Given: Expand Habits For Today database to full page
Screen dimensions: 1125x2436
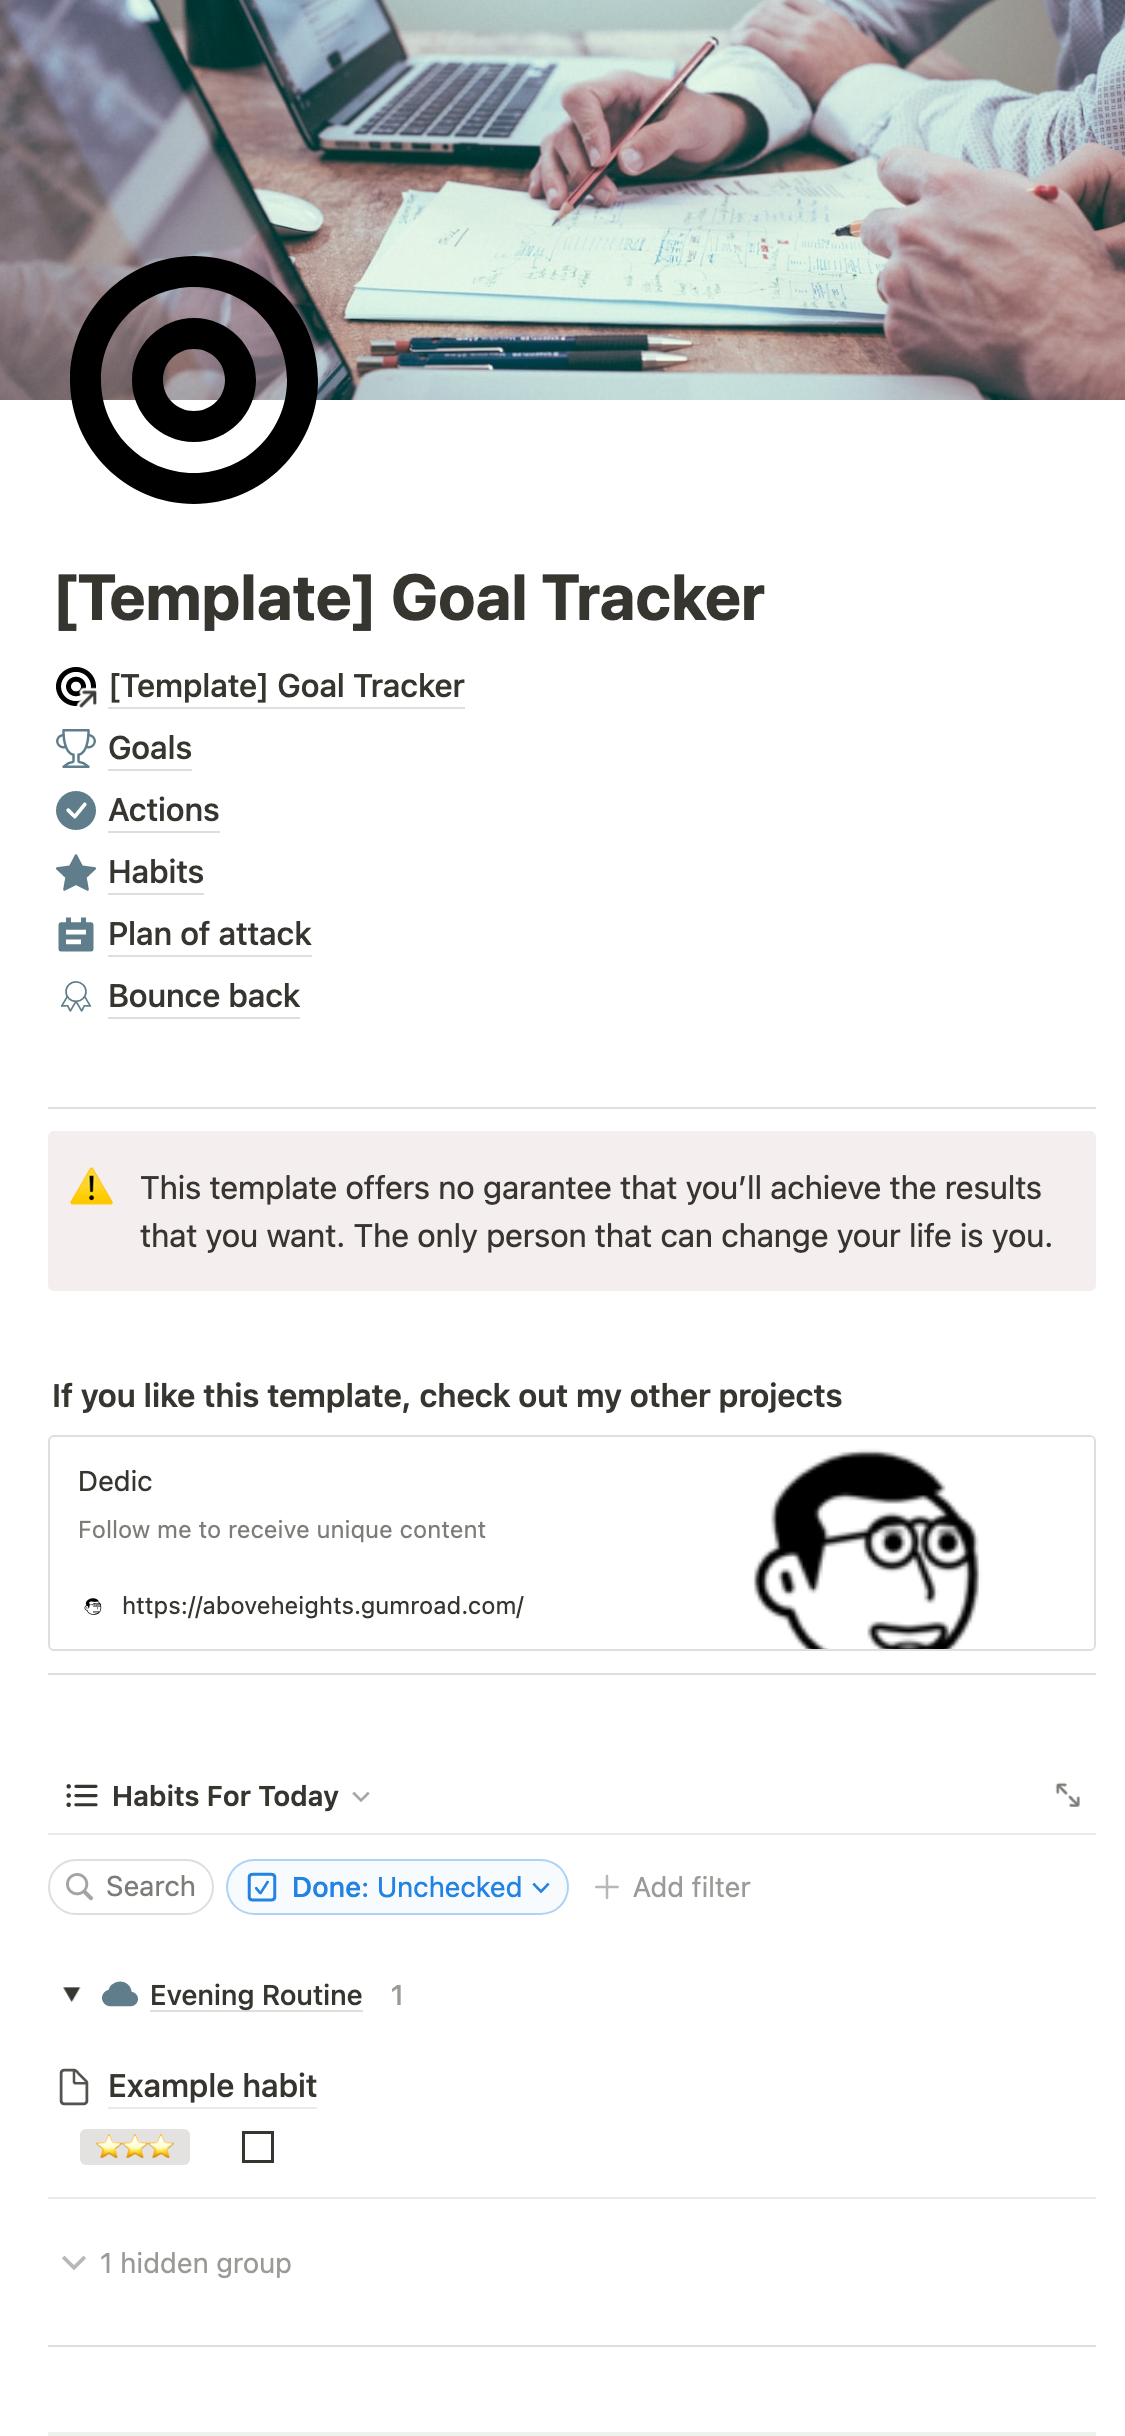Looking at the screenshot, I should coord(1068,1795).
